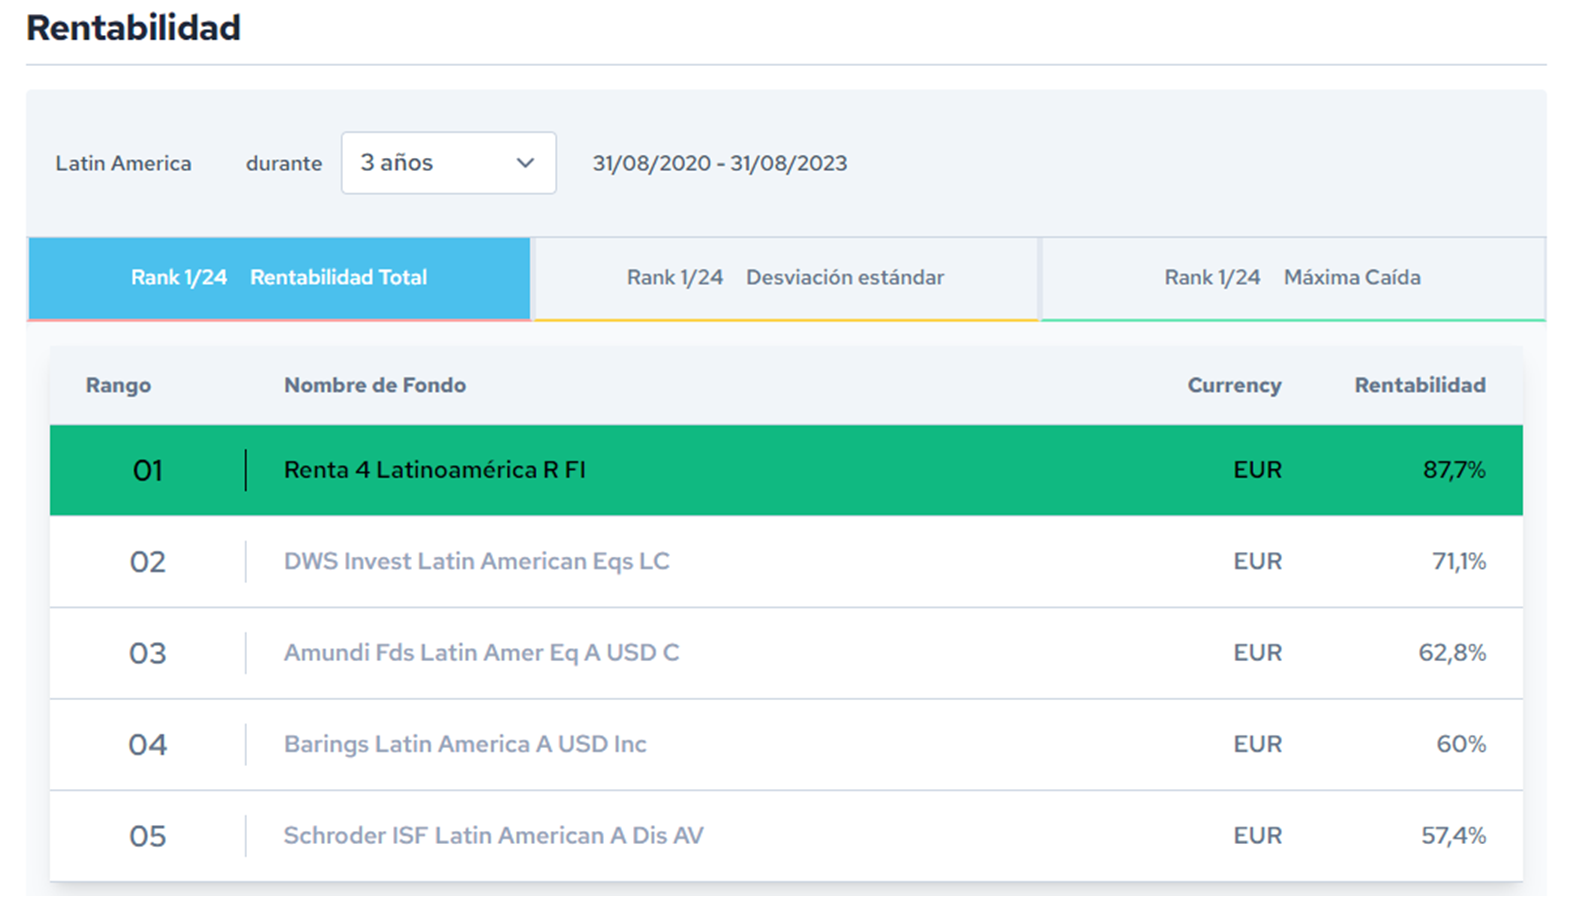This screenshot has height=916, width=1572.
Task: Click the chevron arrow in period selector
Action: pos(525,163)
